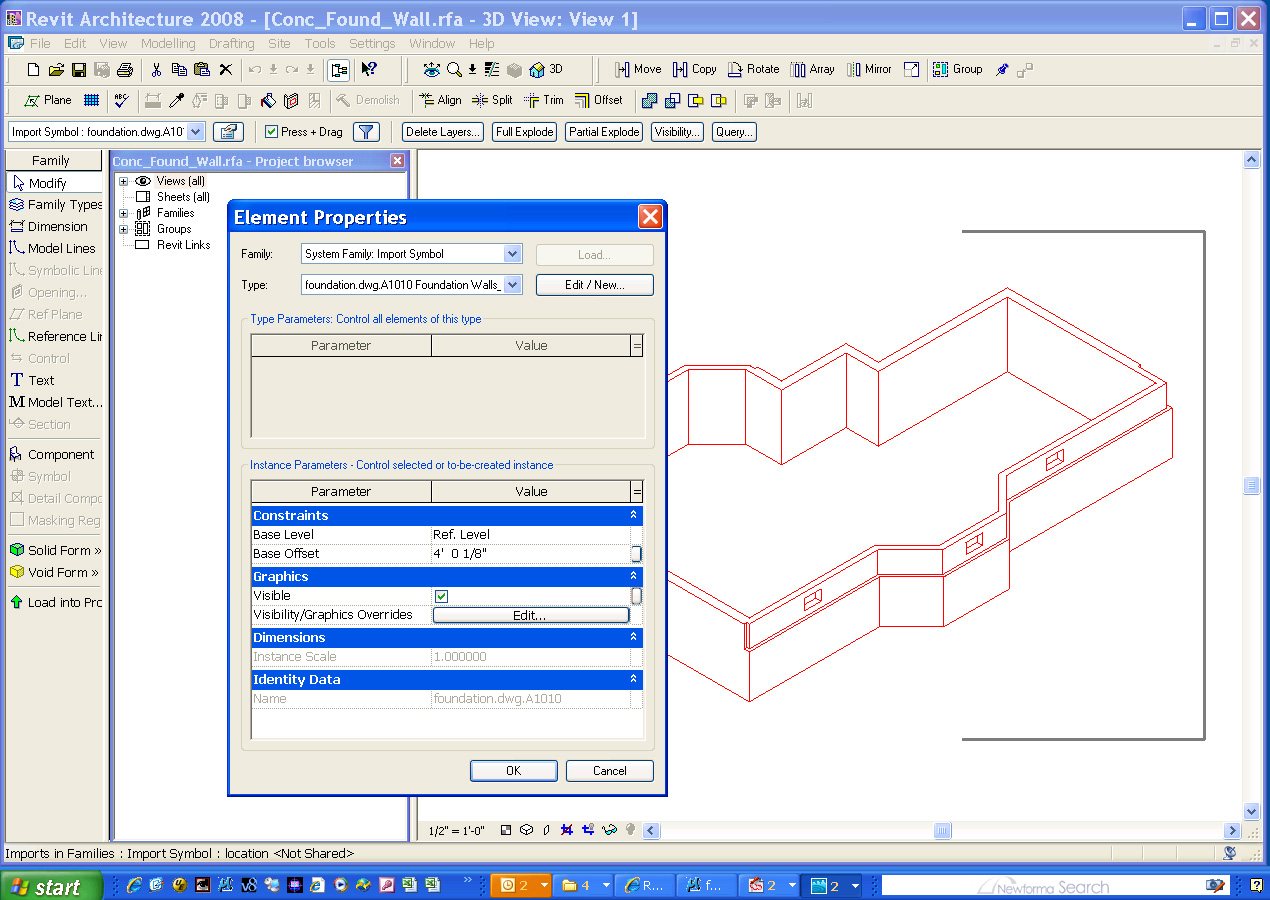The height and width of the screenshot is (900, 1270).
Task: Click the Pin position pushpin icon
Action: [x=1002, y=69]
